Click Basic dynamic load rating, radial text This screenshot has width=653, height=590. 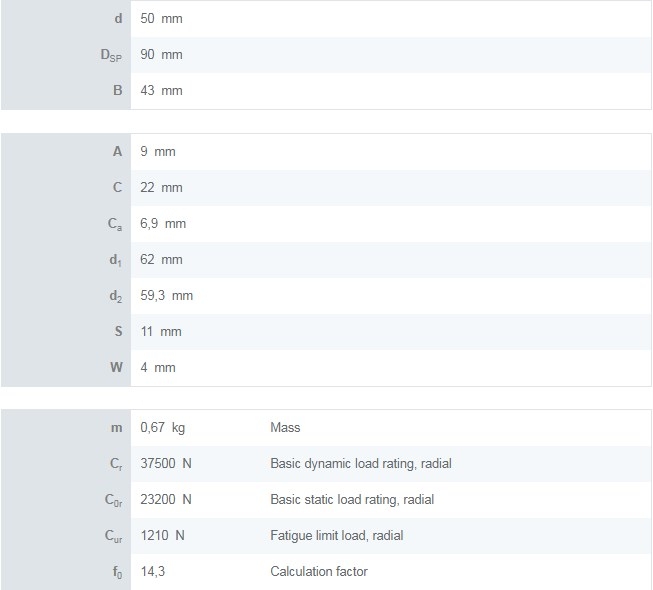pyautogui.click(x=361, y=464)
